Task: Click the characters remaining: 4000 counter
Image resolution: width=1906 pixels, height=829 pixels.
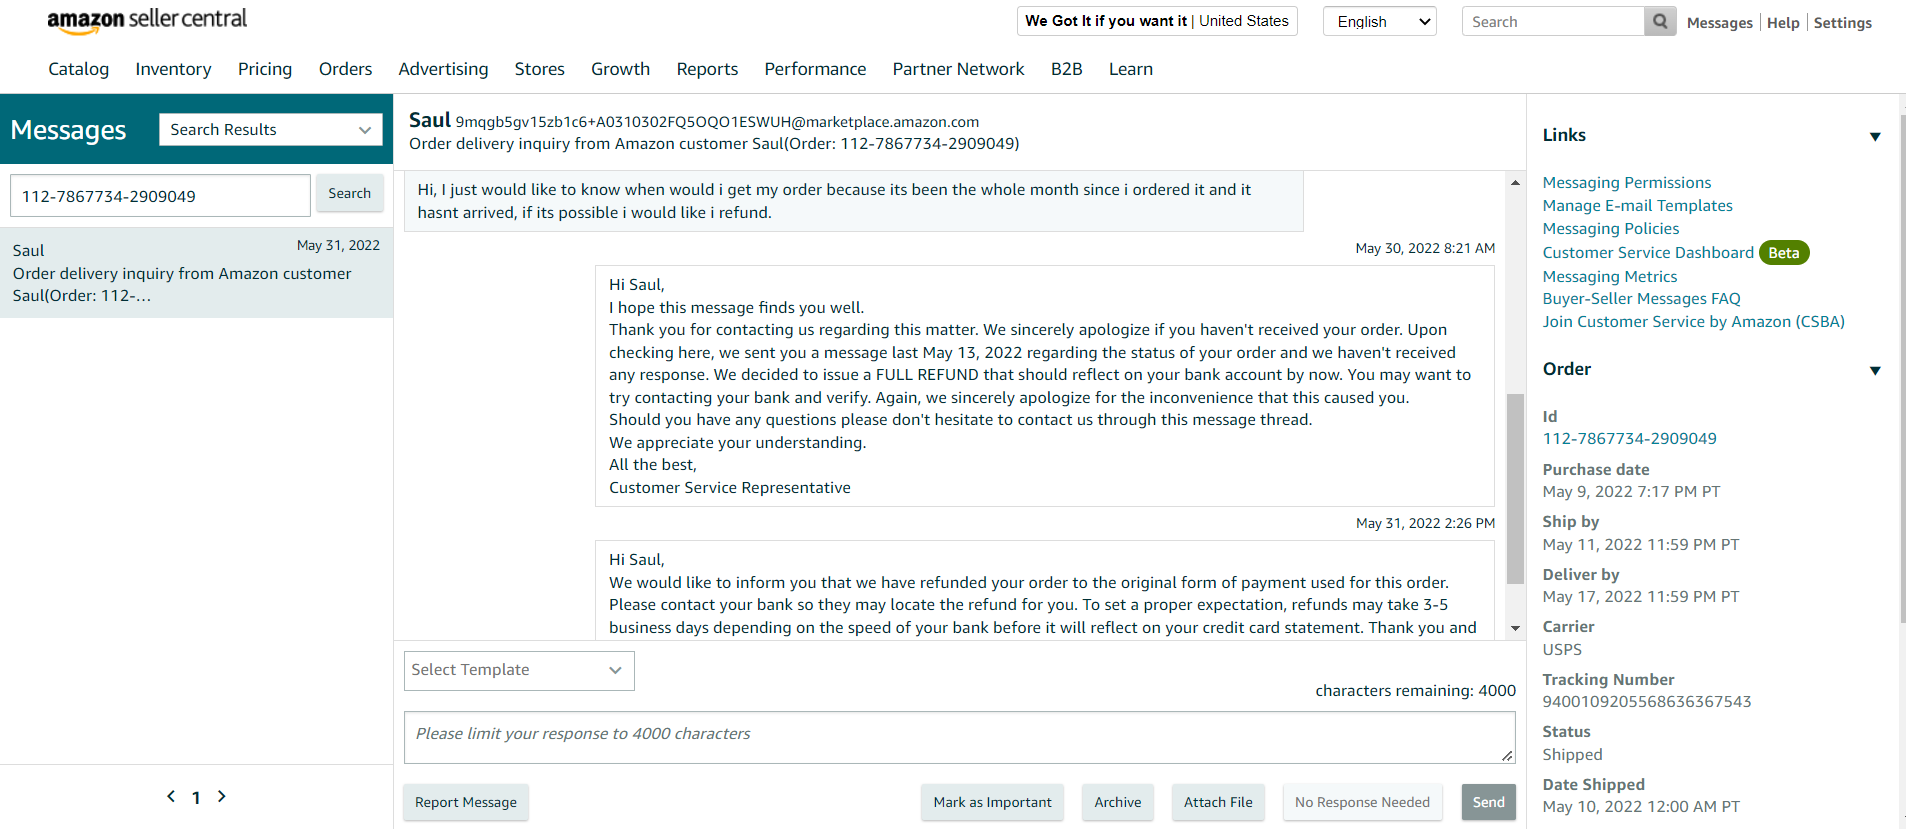Action: tap(1415, 690)
